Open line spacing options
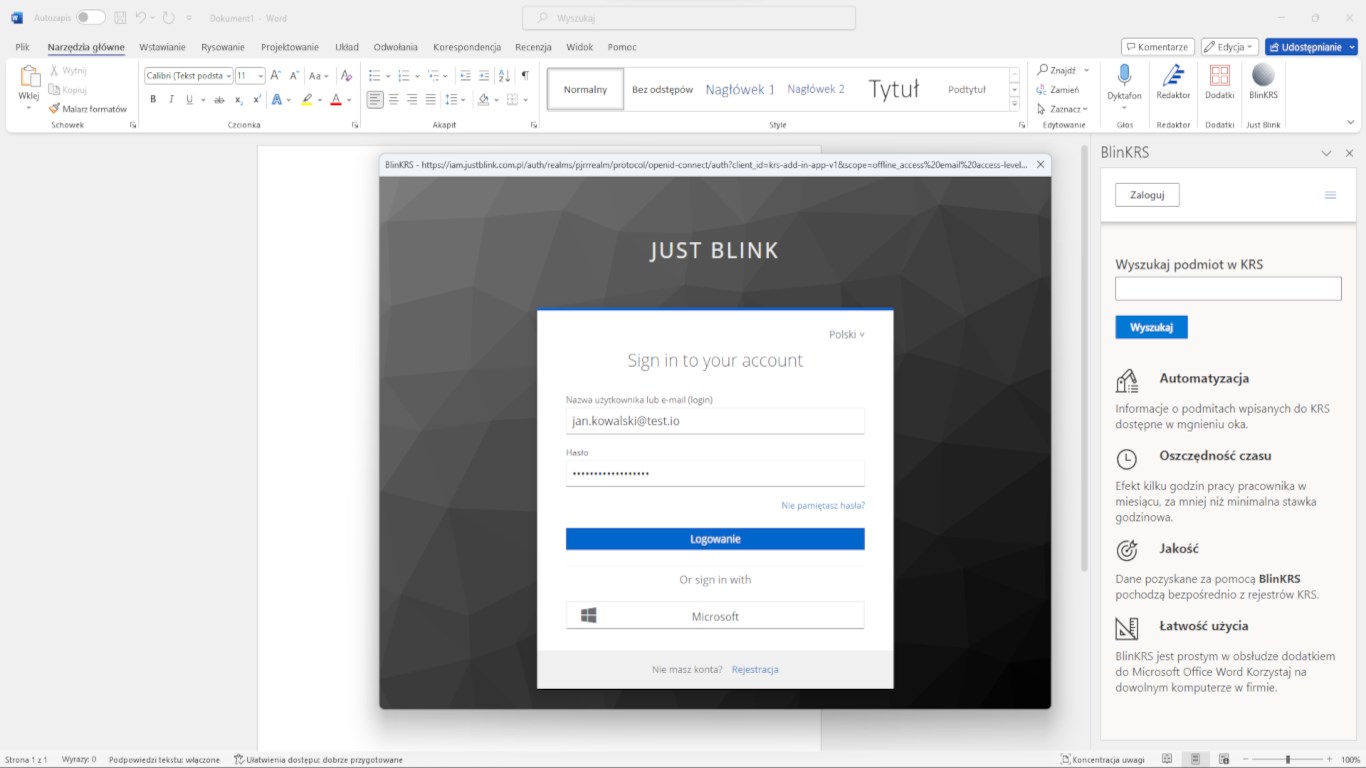 (x=455, y=99)
